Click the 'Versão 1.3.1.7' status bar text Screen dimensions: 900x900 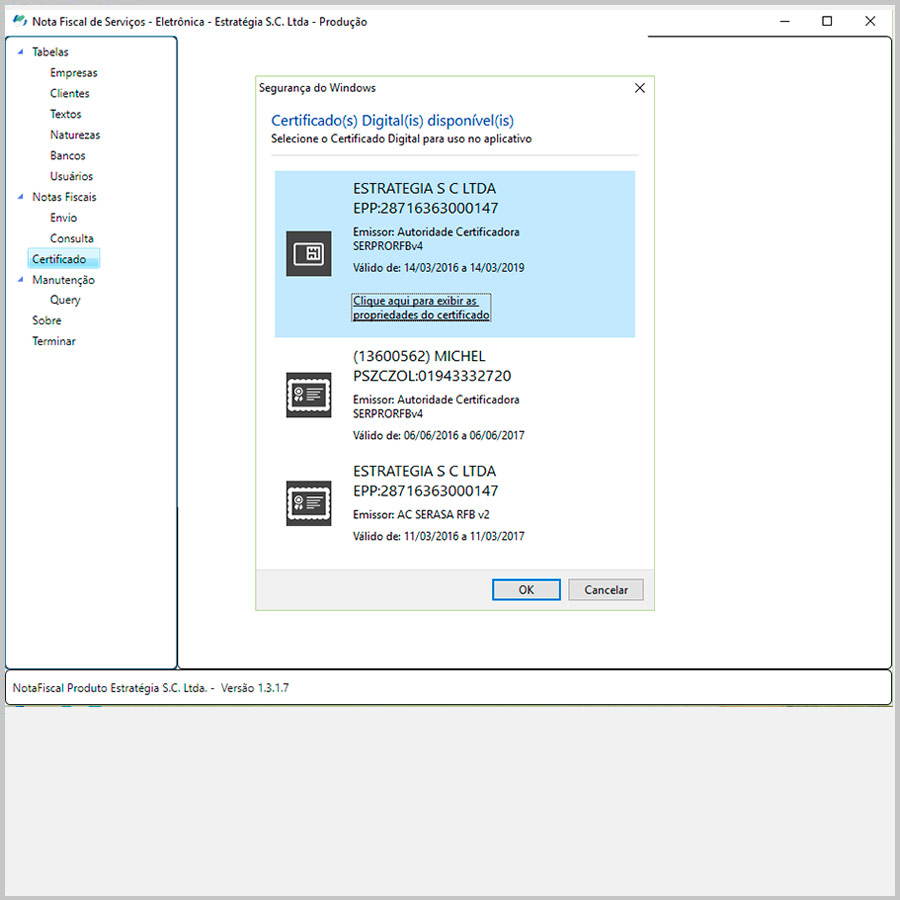[x=254, y=688]
